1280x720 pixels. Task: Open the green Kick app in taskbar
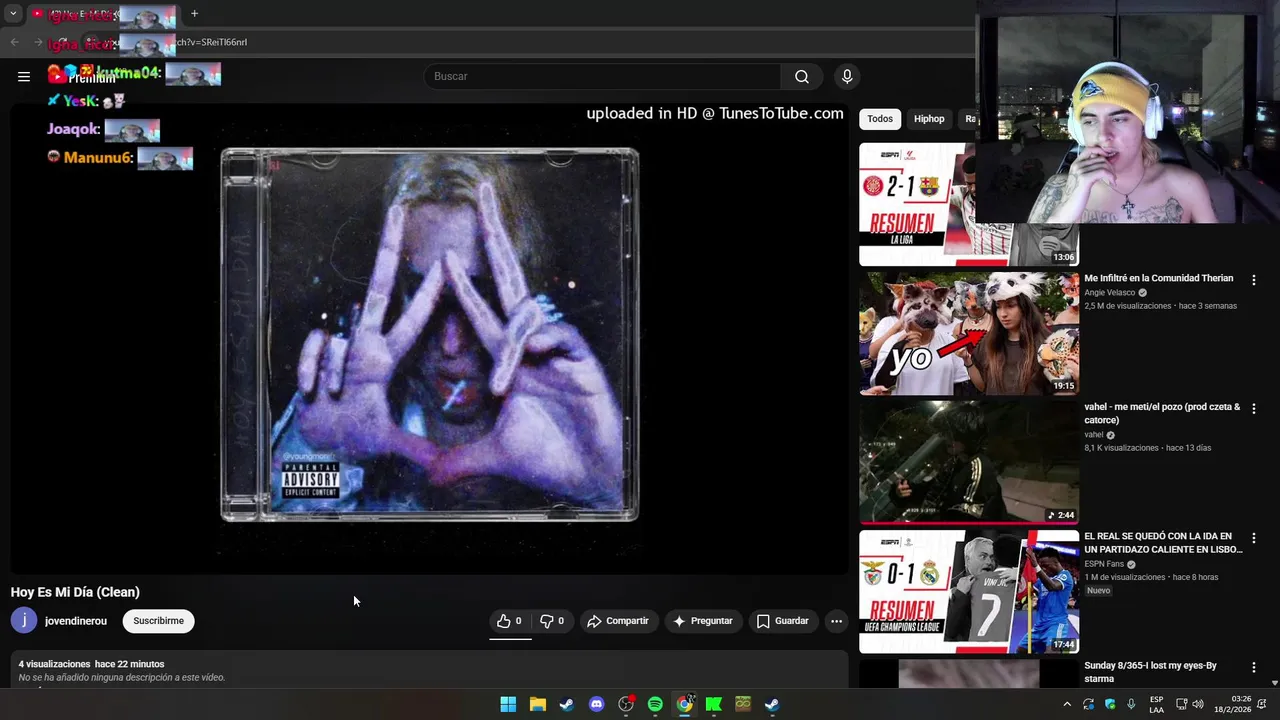[x=714, y=704]
